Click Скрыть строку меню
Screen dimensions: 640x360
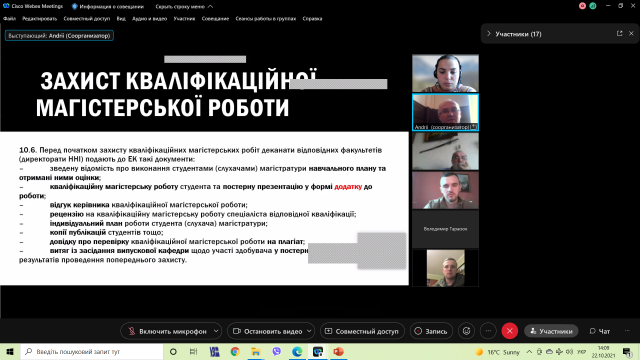[184, 7]
